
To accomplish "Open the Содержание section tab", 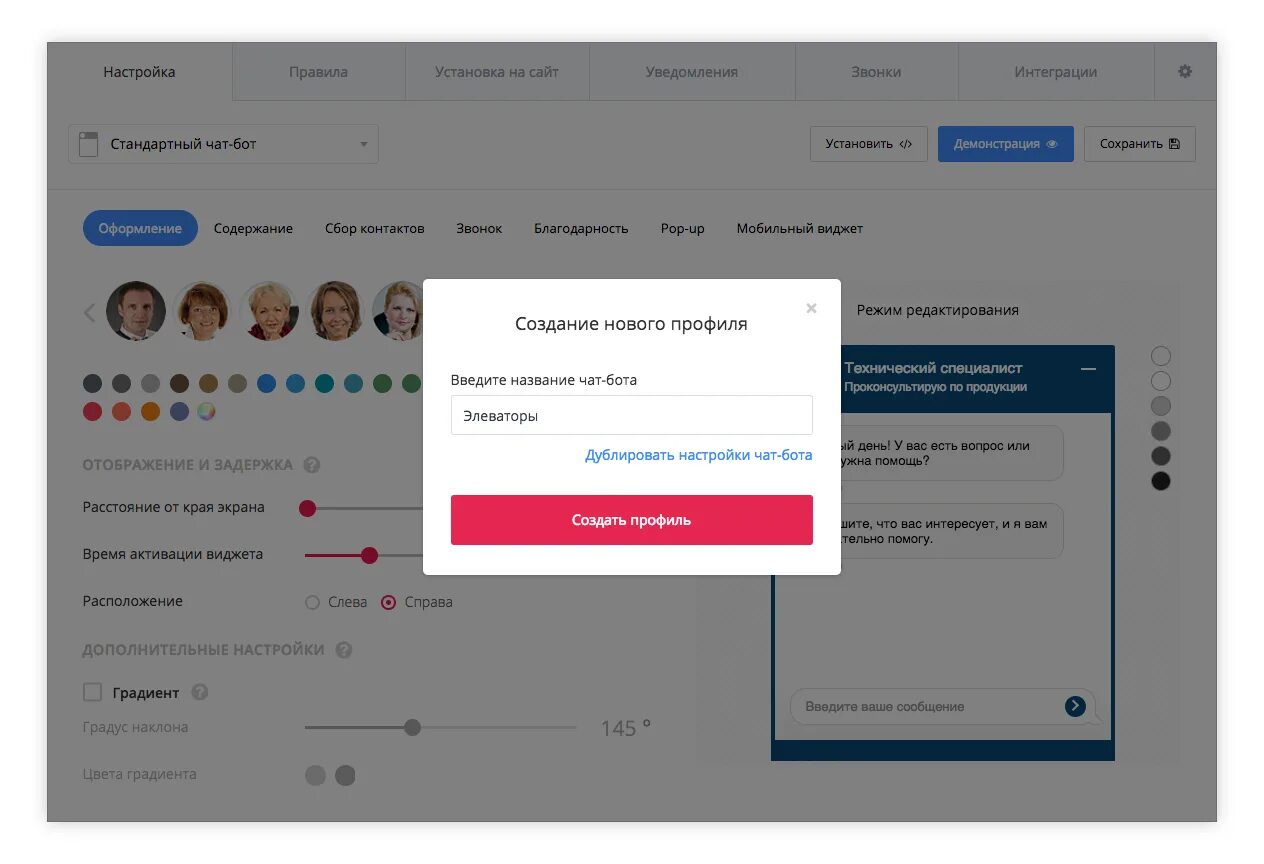I will pyautogui.click(x=253, y=228).
